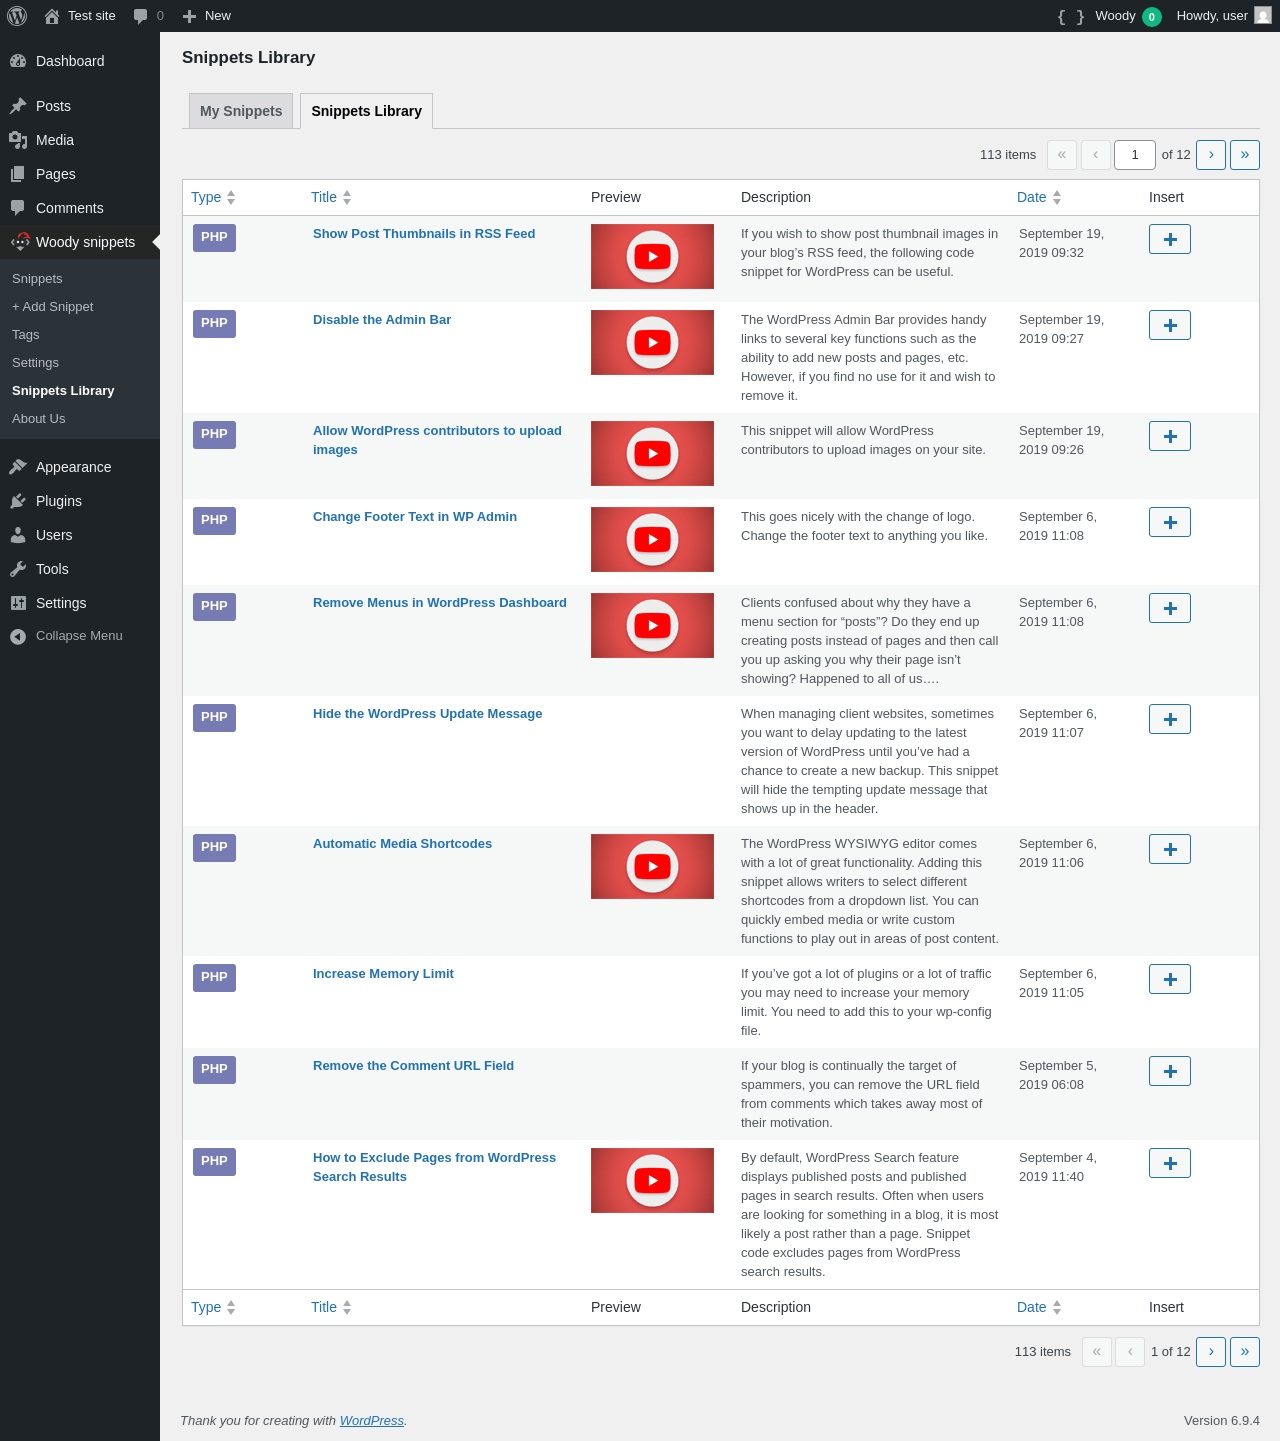Follow the WordPress footer link
Screen dimensions: 1280x1441
point(371,1420)
